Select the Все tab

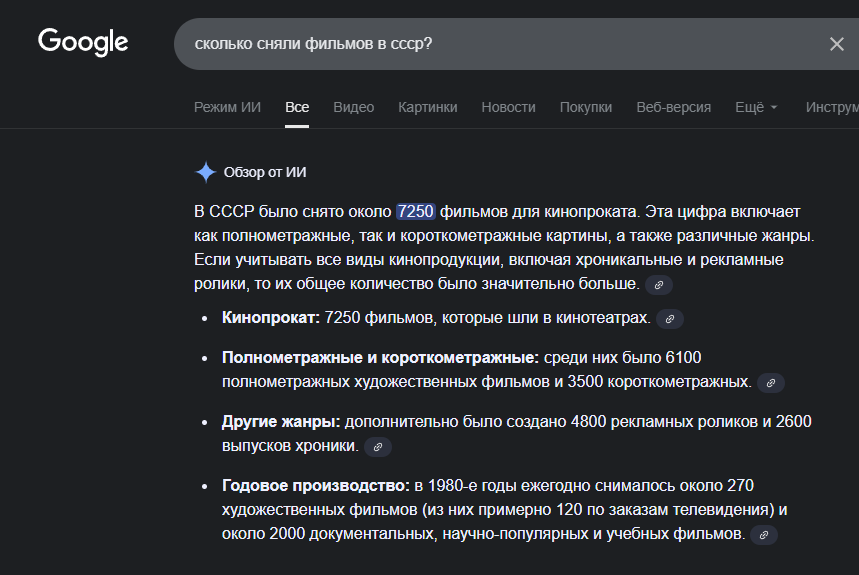[297, 107]
